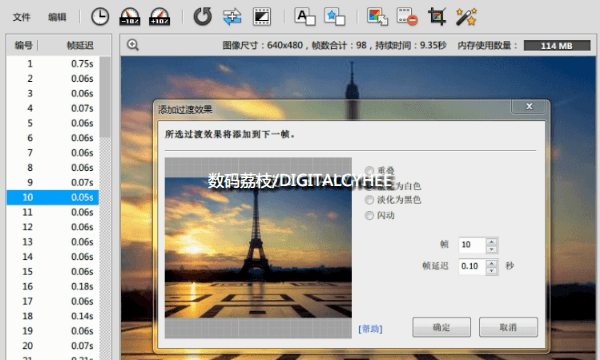600x360 pixels.
Task: Select frame 17 in the frame list
Action: tap(53, 301)
